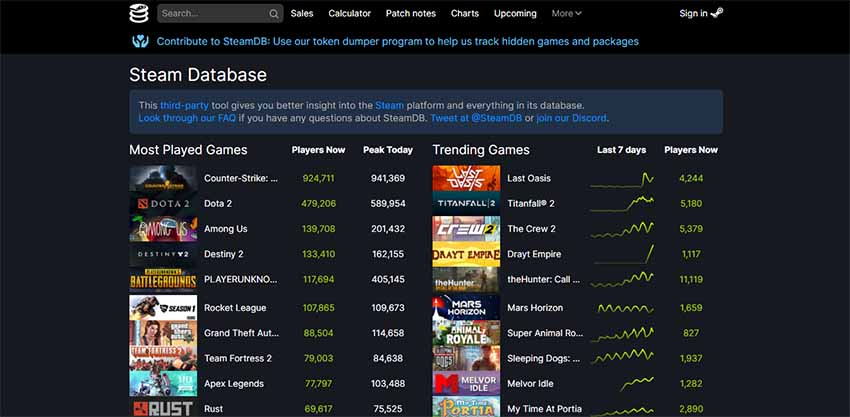Open the join our Discord link
Viewport: 850px width, 417px height.
coord(571,118)
